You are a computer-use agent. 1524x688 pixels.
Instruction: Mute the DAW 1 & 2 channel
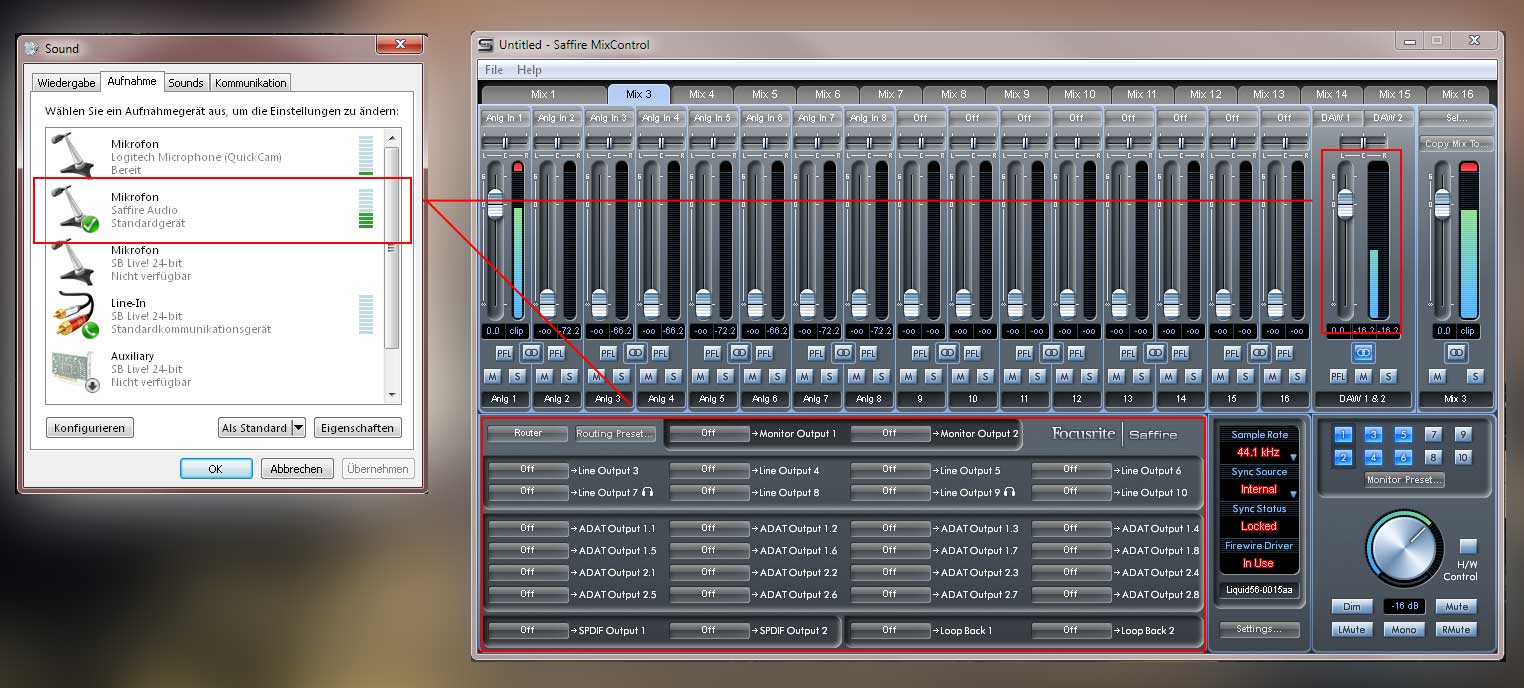pos(1363,376)
